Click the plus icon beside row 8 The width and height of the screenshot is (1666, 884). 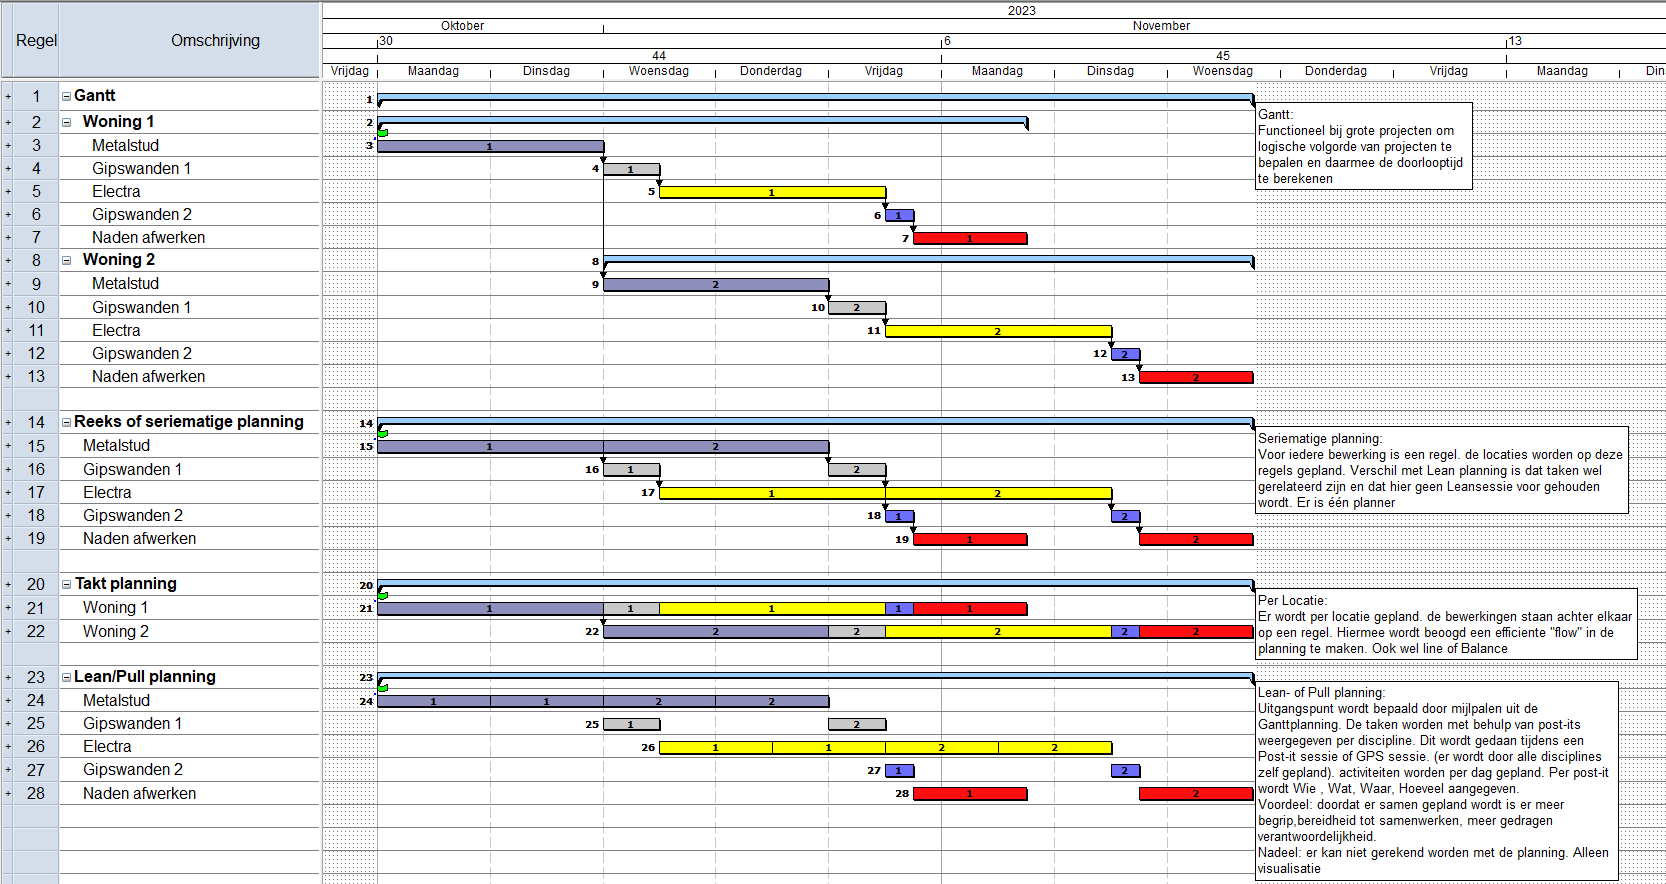8,261
